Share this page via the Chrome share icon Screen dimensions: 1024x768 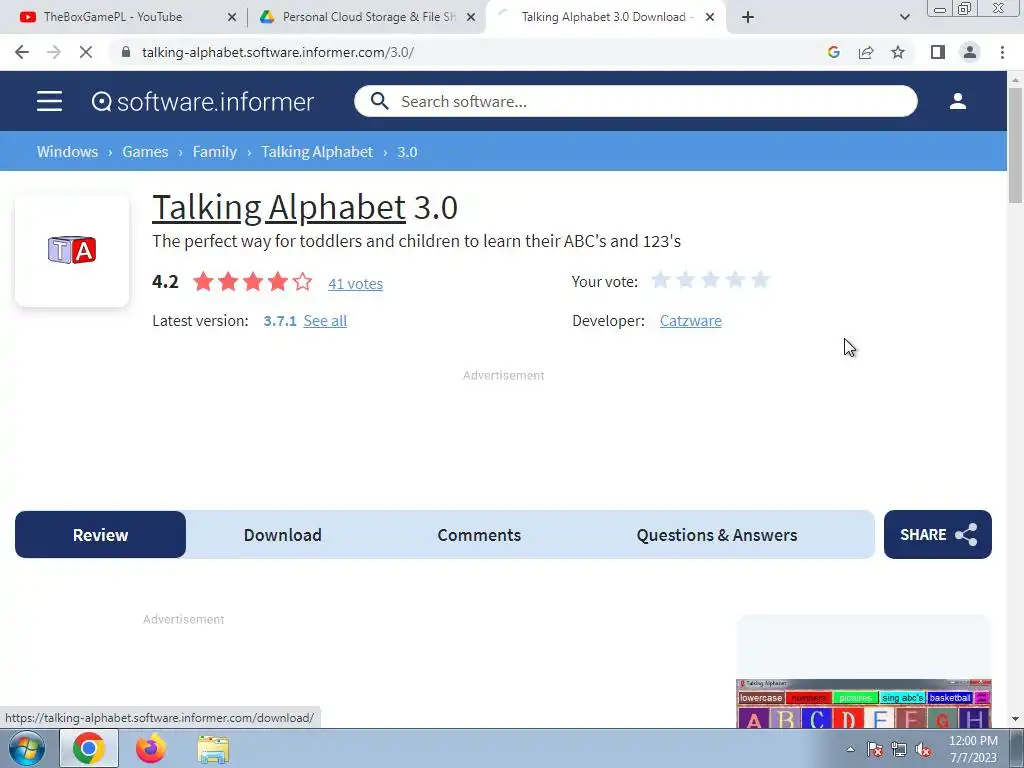point(866,52)
